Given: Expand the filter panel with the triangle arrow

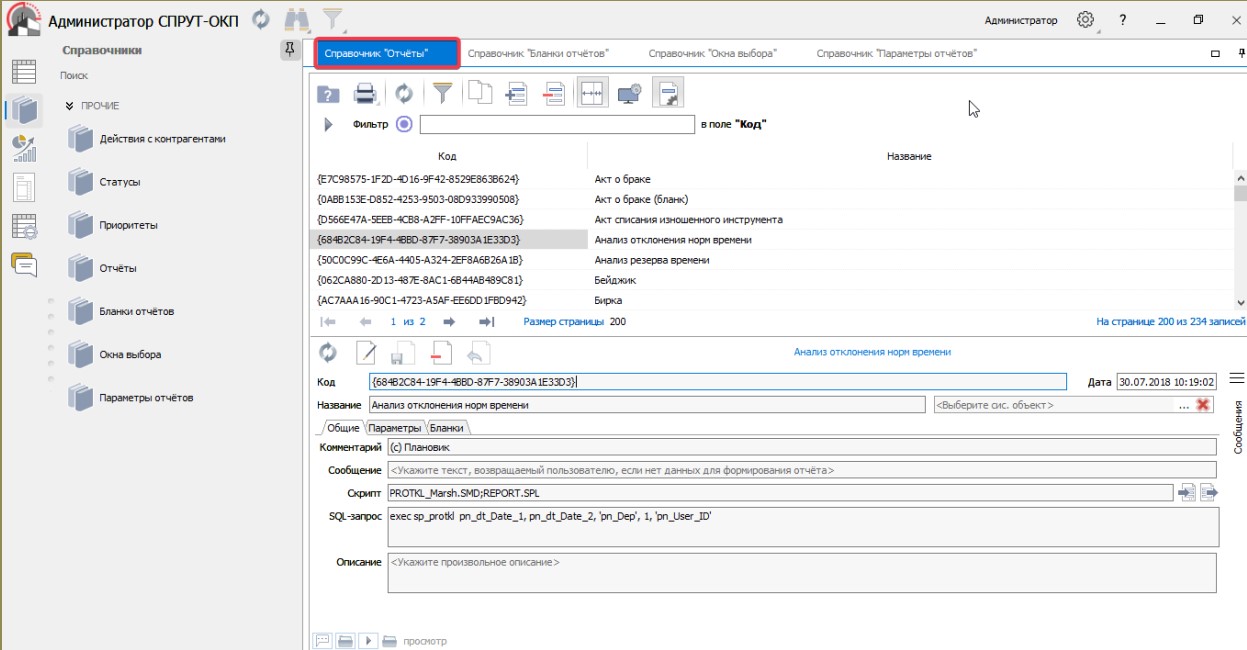Looking at the screenshot, I should [x=328, y=125].
